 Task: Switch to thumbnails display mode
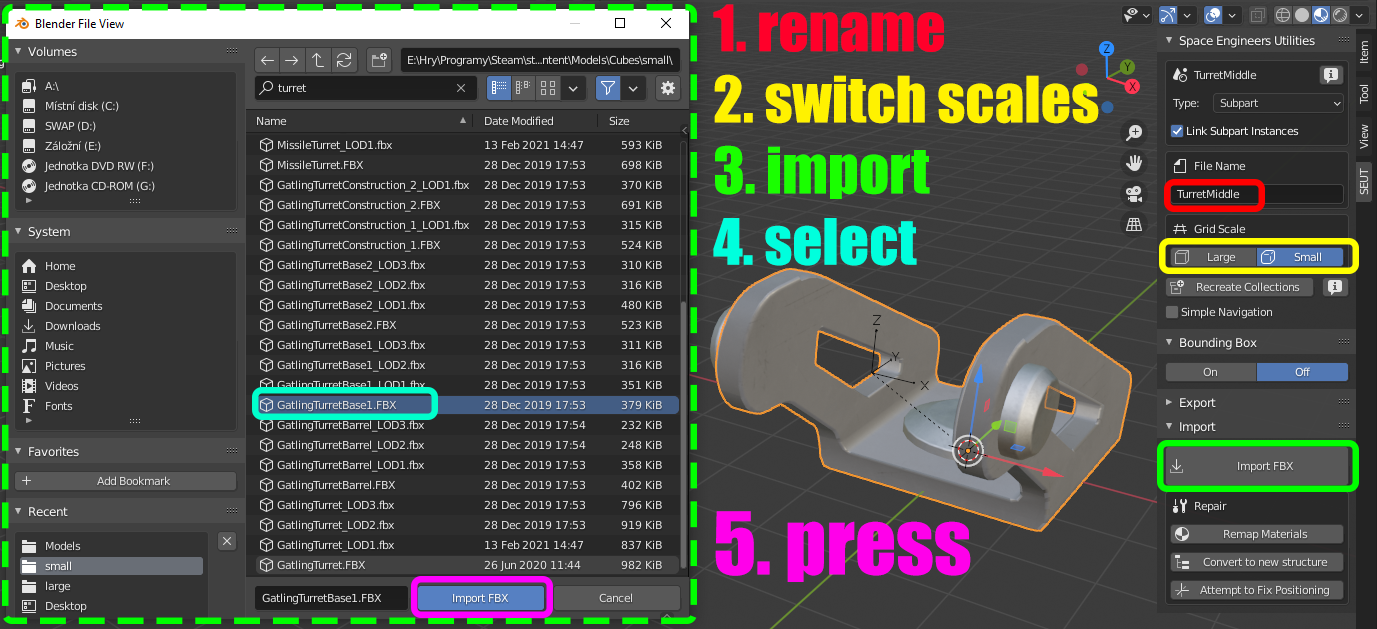click(547, 88)
